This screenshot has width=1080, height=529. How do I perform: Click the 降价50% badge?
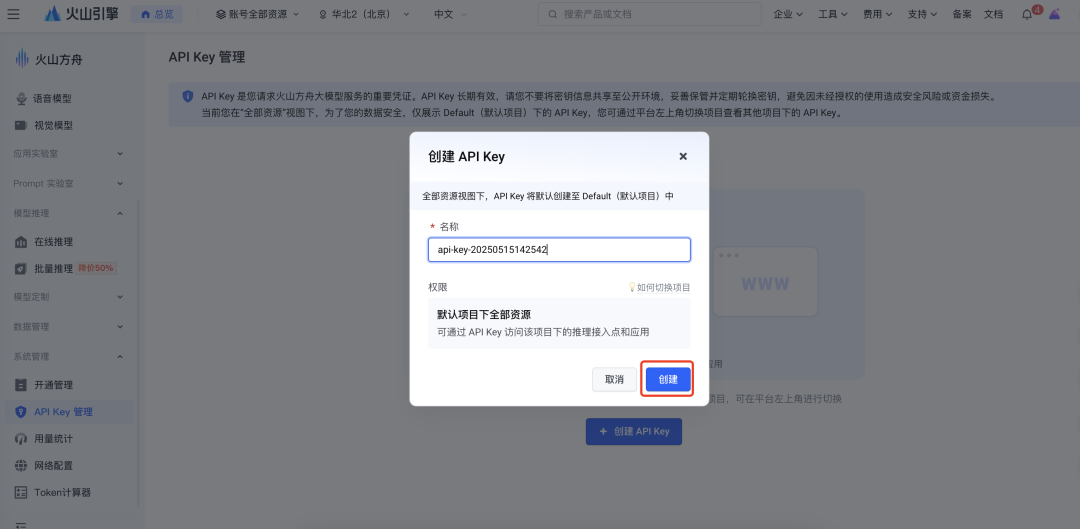tap(96, 268)
